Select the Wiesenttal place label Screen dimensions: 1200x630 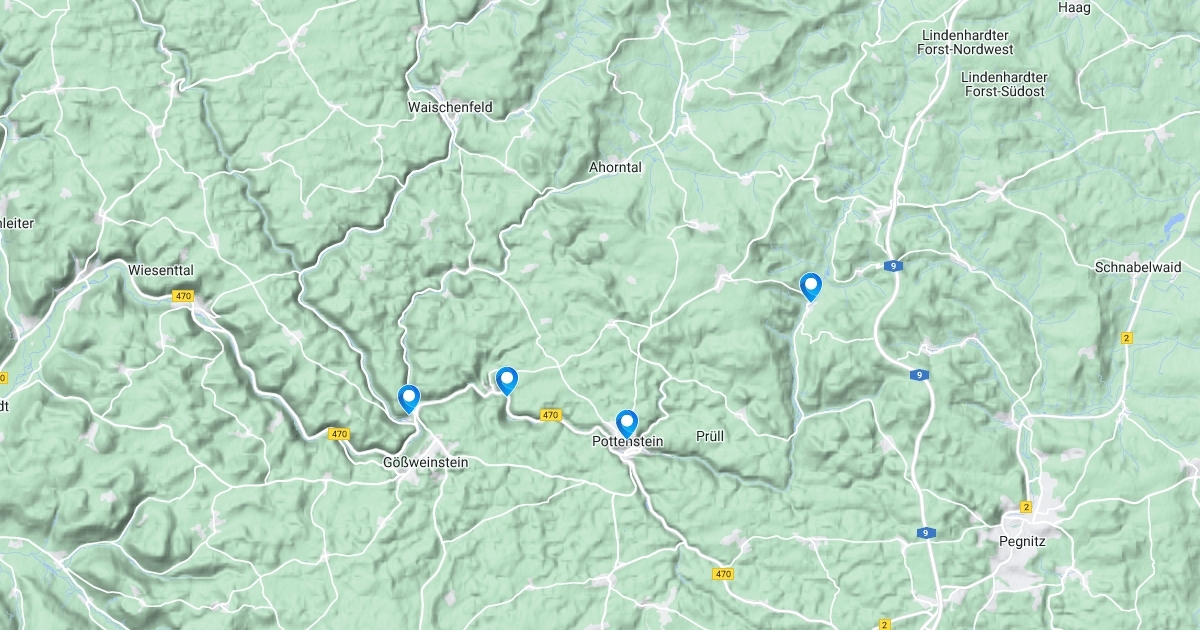[x=161, y=270]
